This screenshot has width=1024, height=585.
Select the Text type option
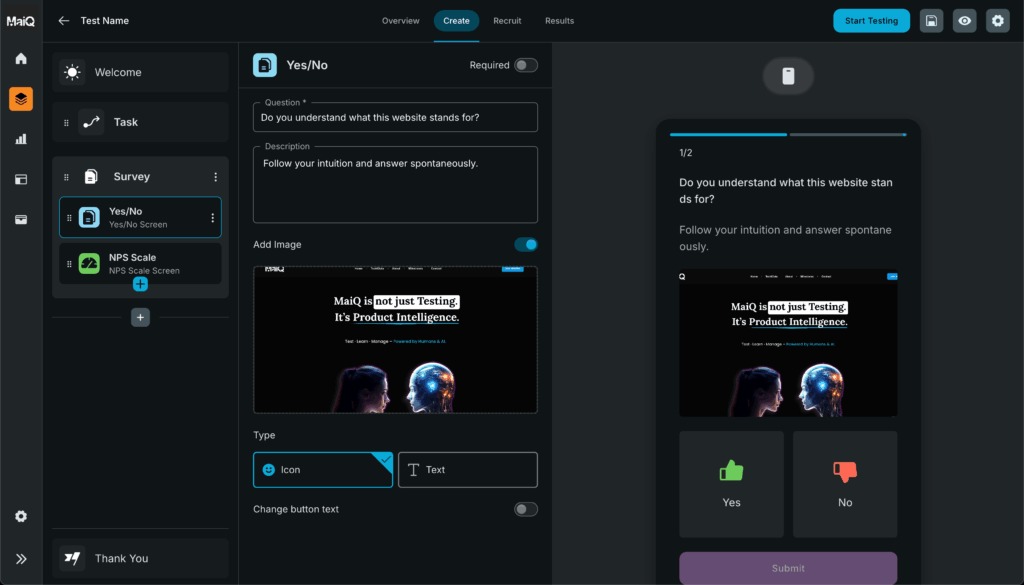pos(467,470)
